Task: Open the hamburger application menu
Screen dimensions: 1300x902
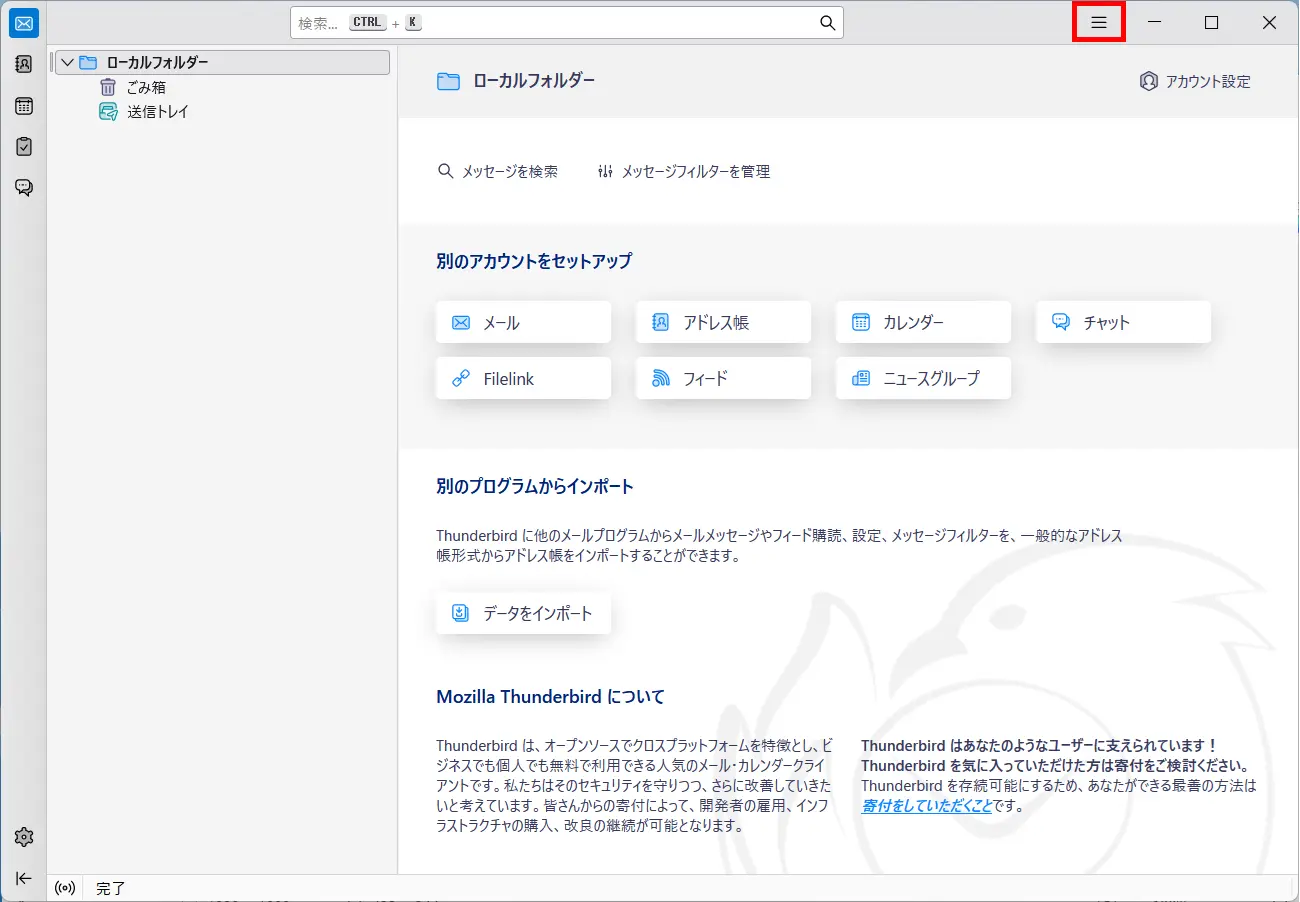Action: [1098, 23]
